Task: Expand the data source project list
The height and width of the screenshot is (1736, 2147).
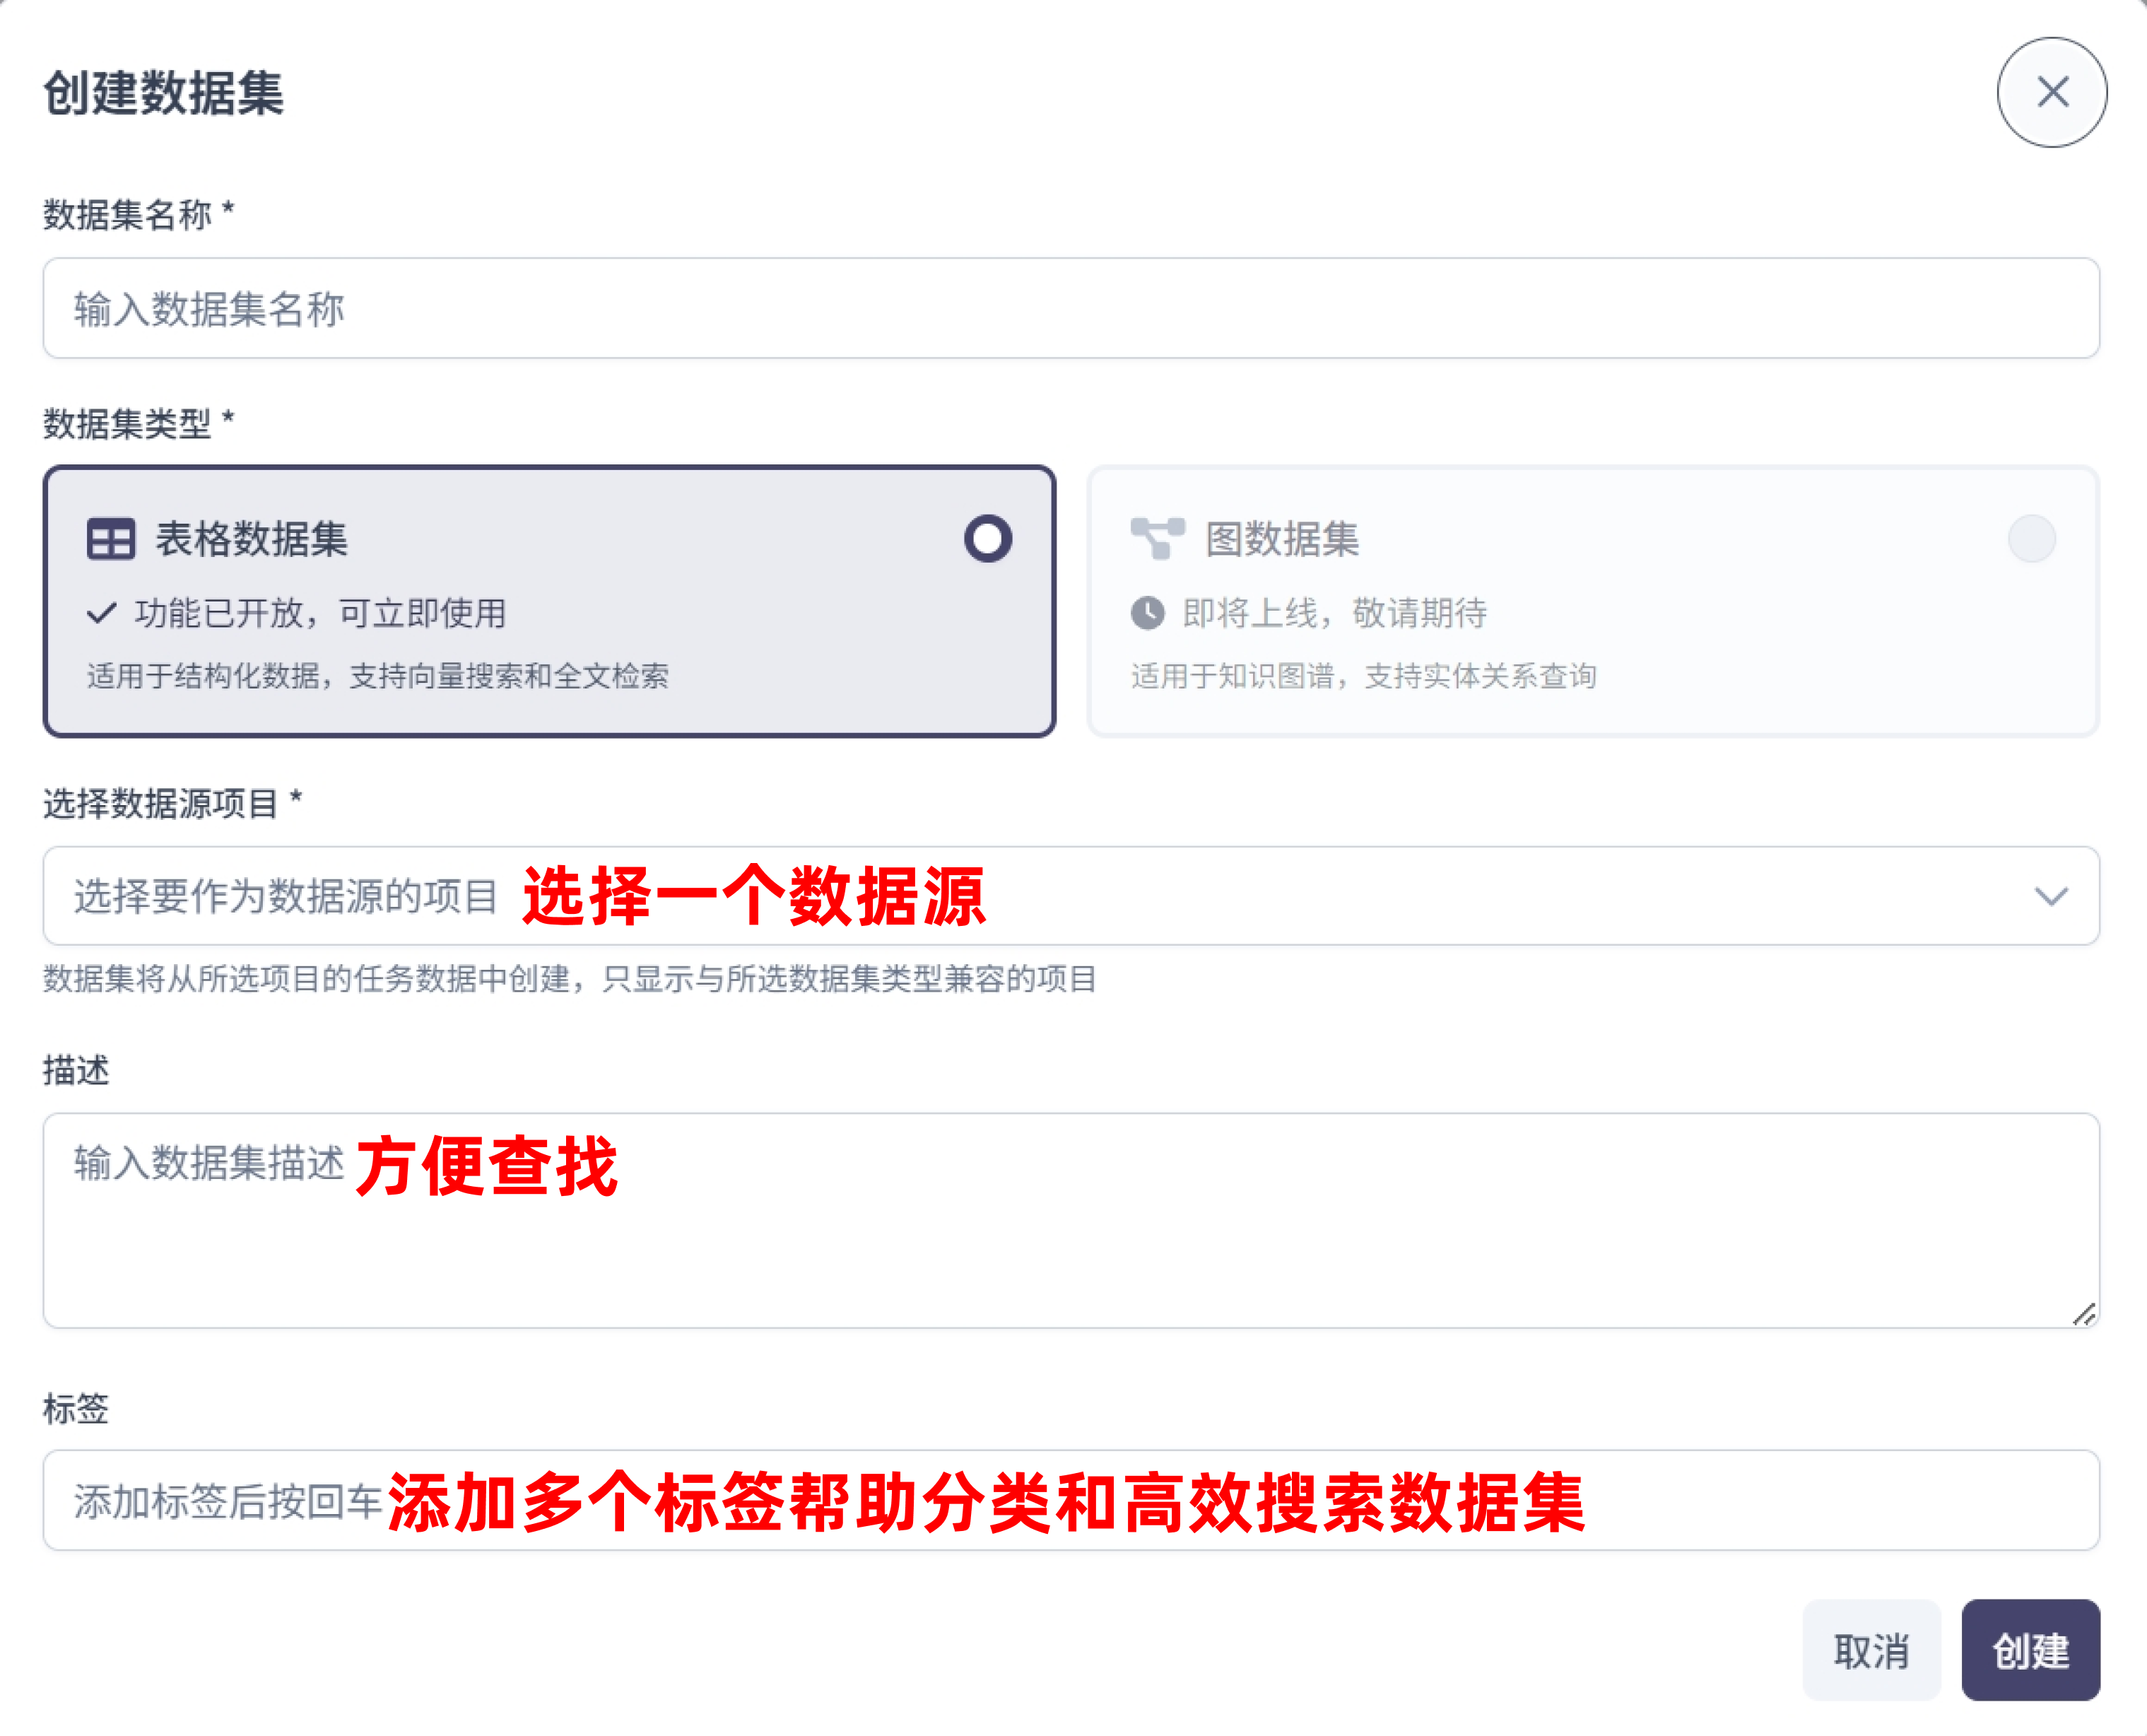Action: point(1070,897)
